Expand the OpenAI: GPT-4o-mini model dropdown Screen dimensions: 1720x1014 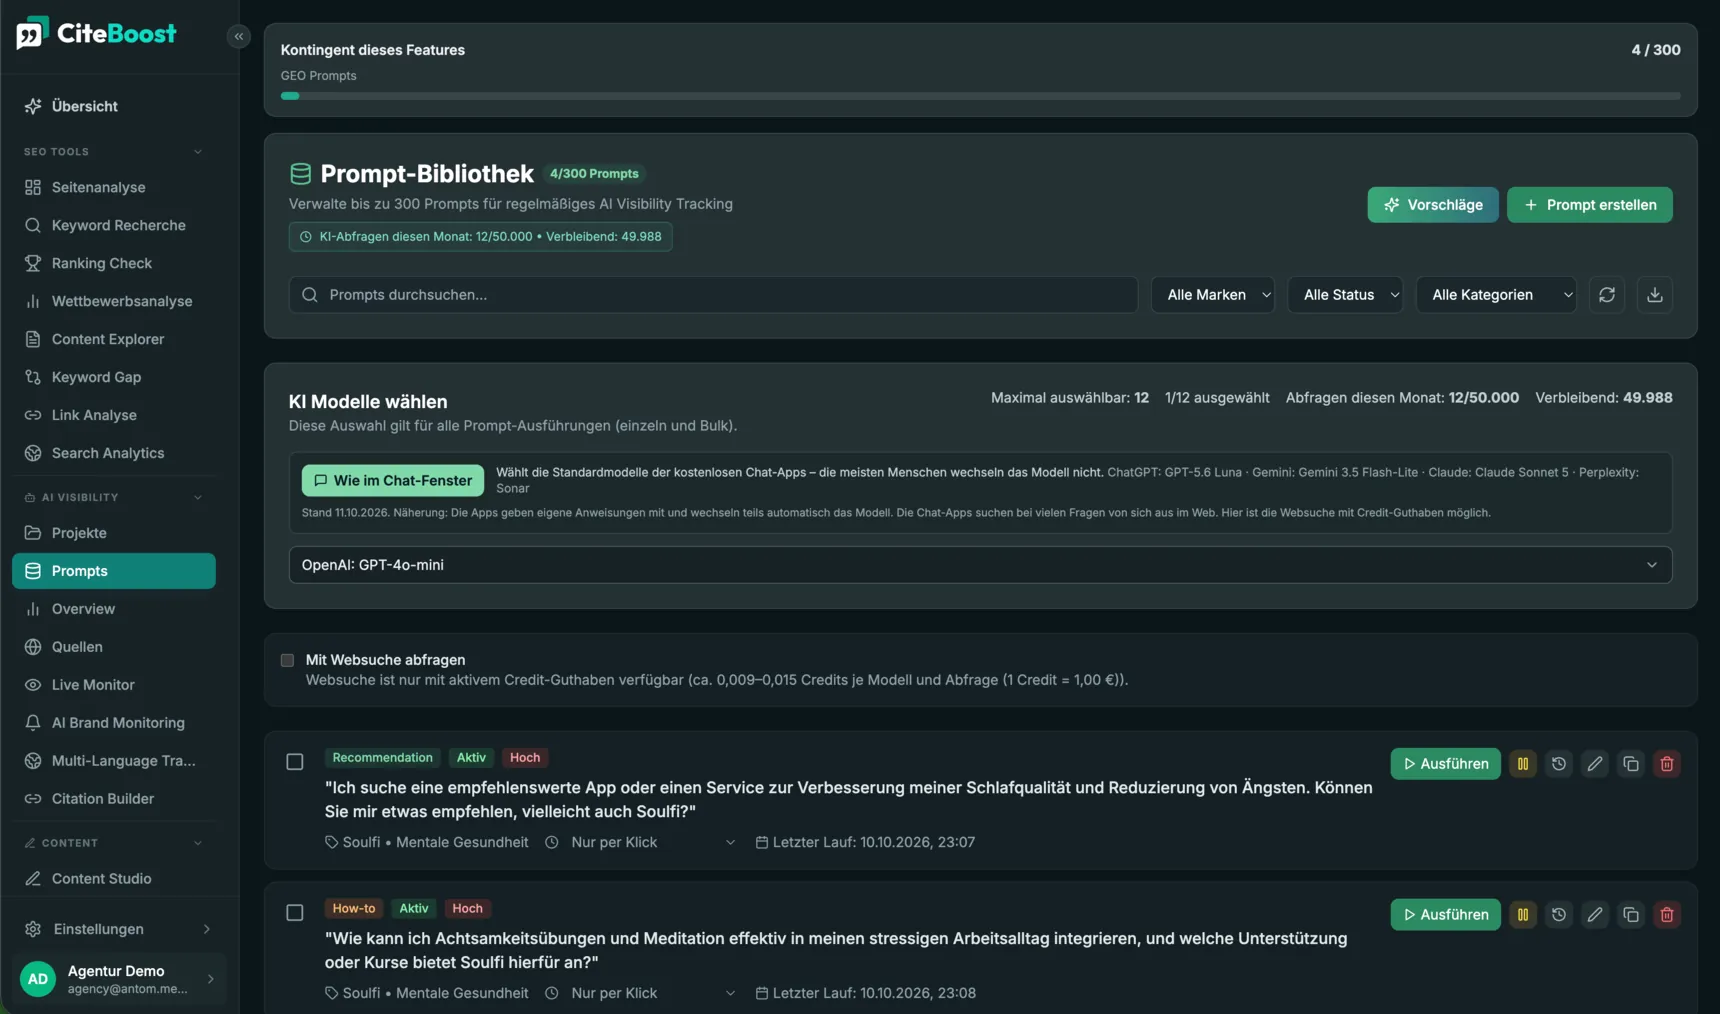pos(980,565)
